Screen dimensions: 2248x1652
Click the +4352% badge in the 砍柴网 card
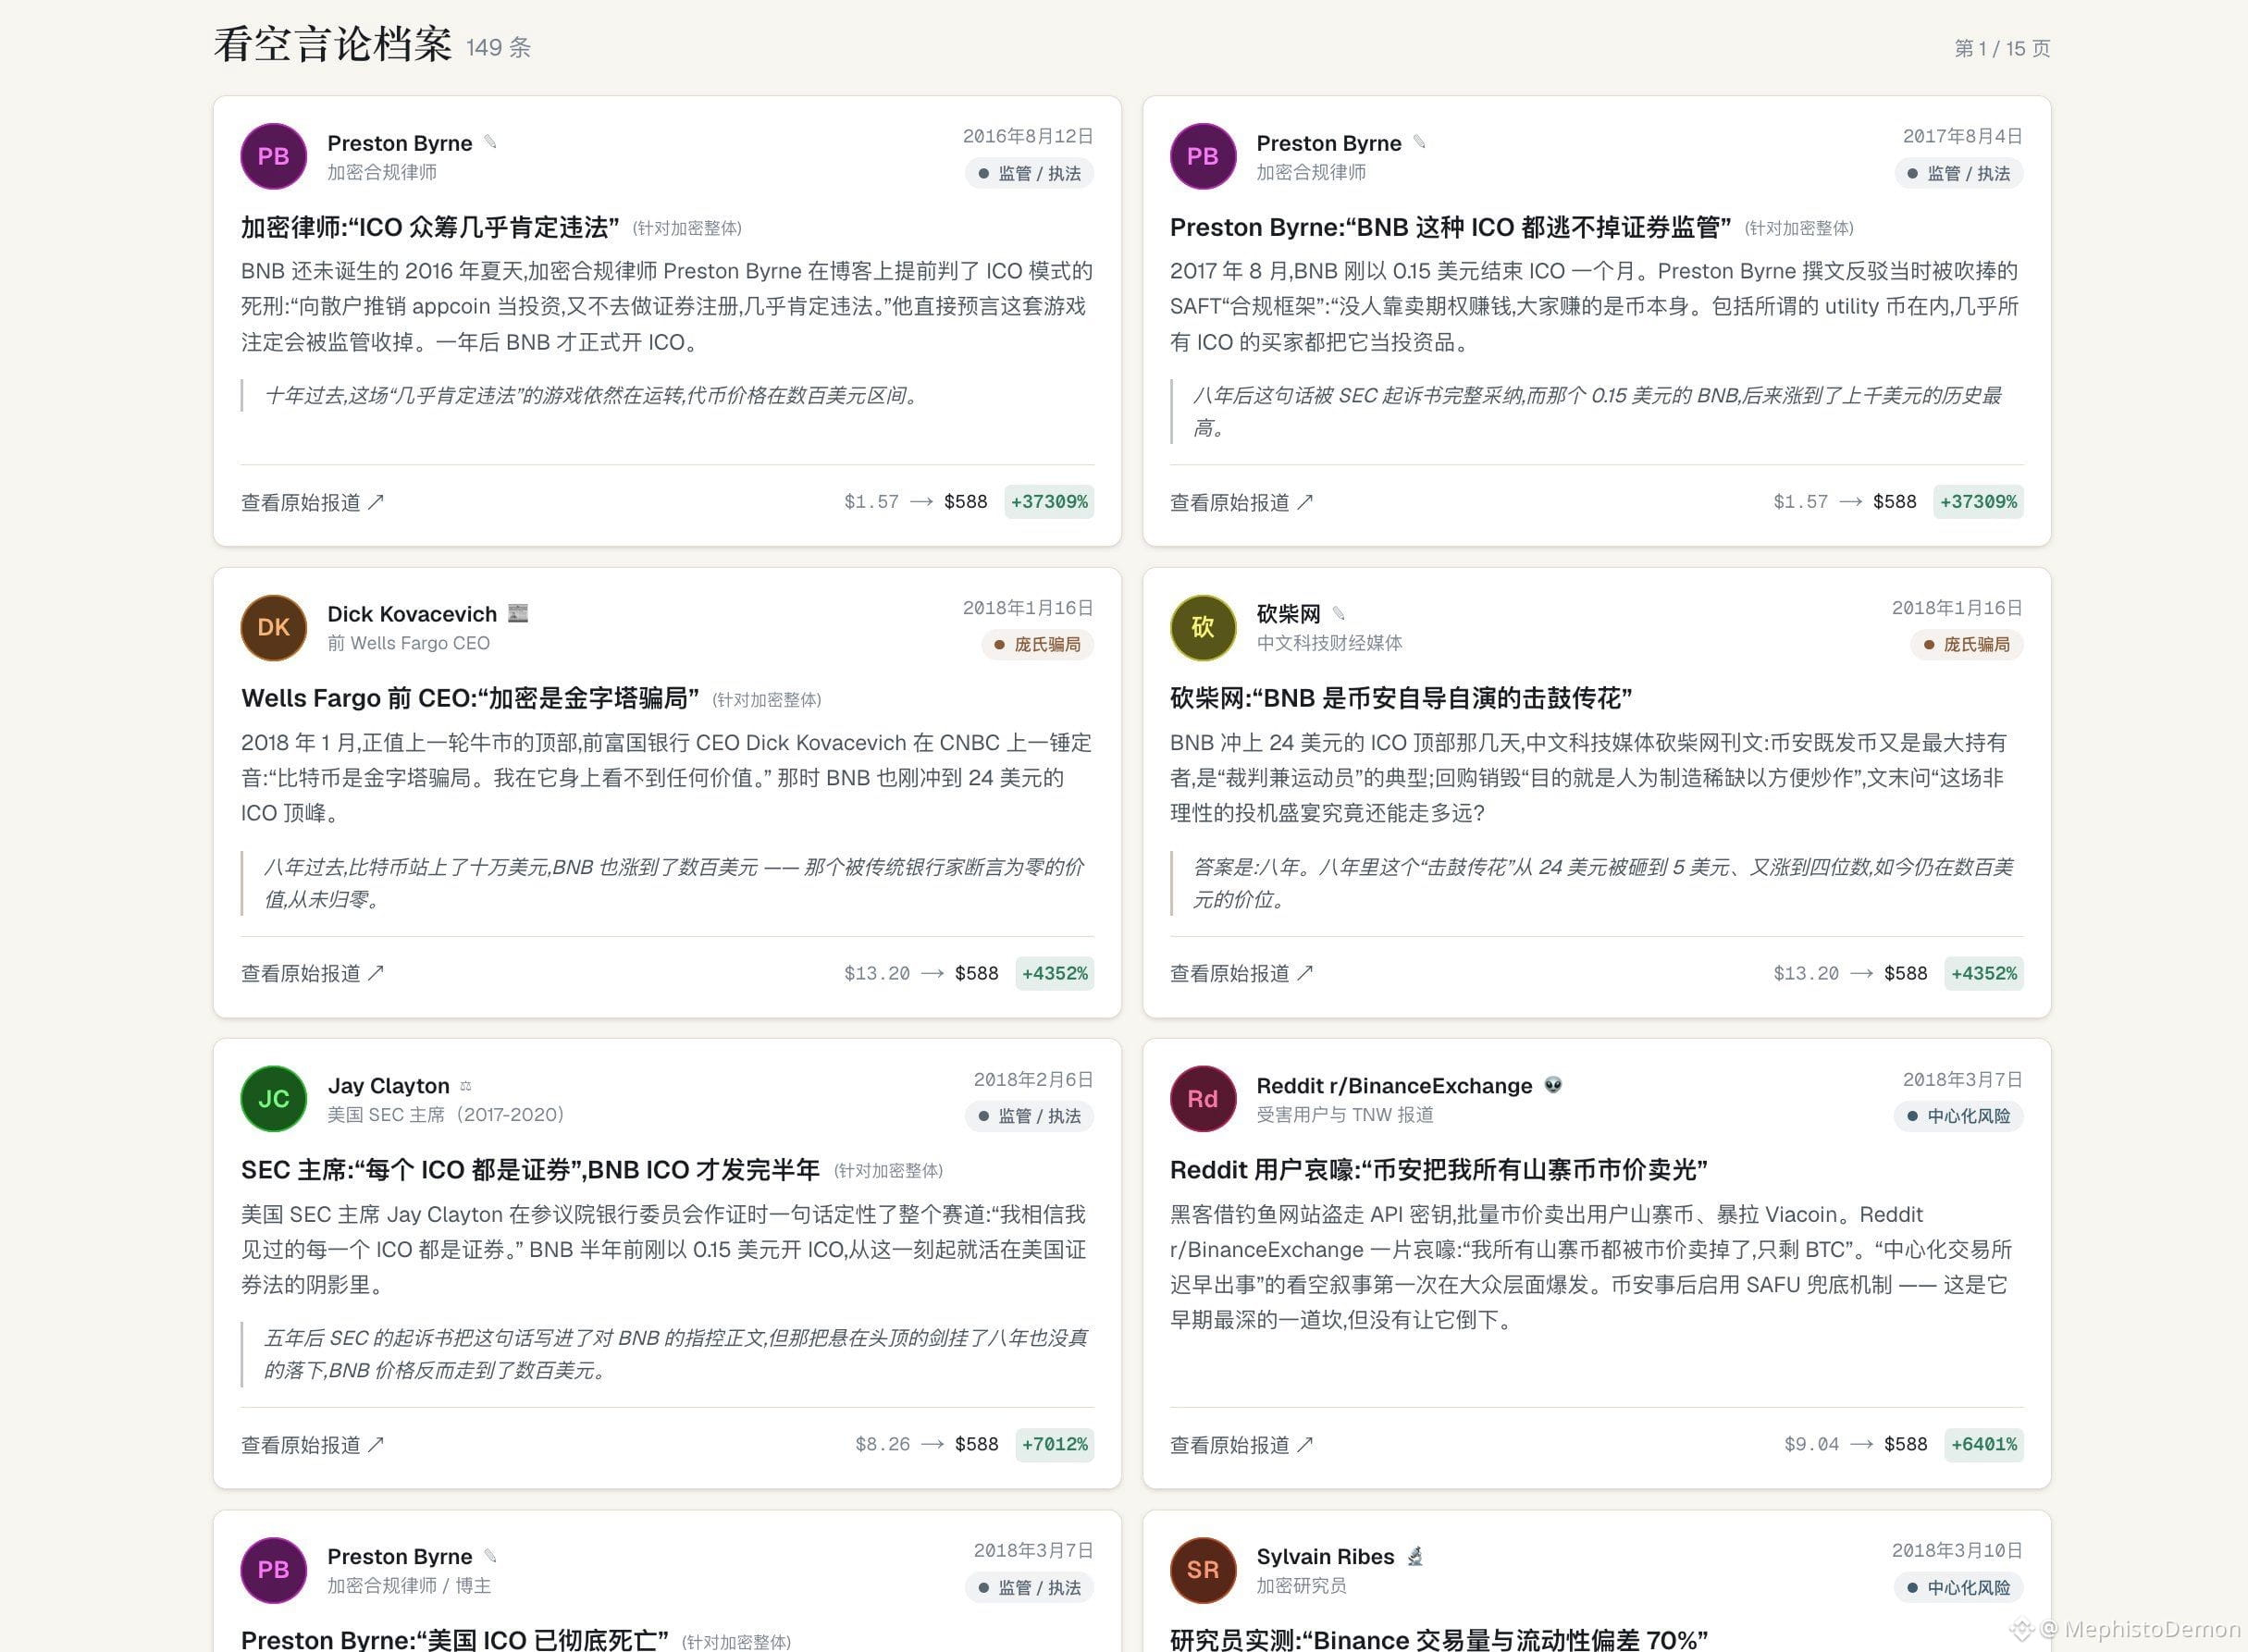pos(1985,973)
